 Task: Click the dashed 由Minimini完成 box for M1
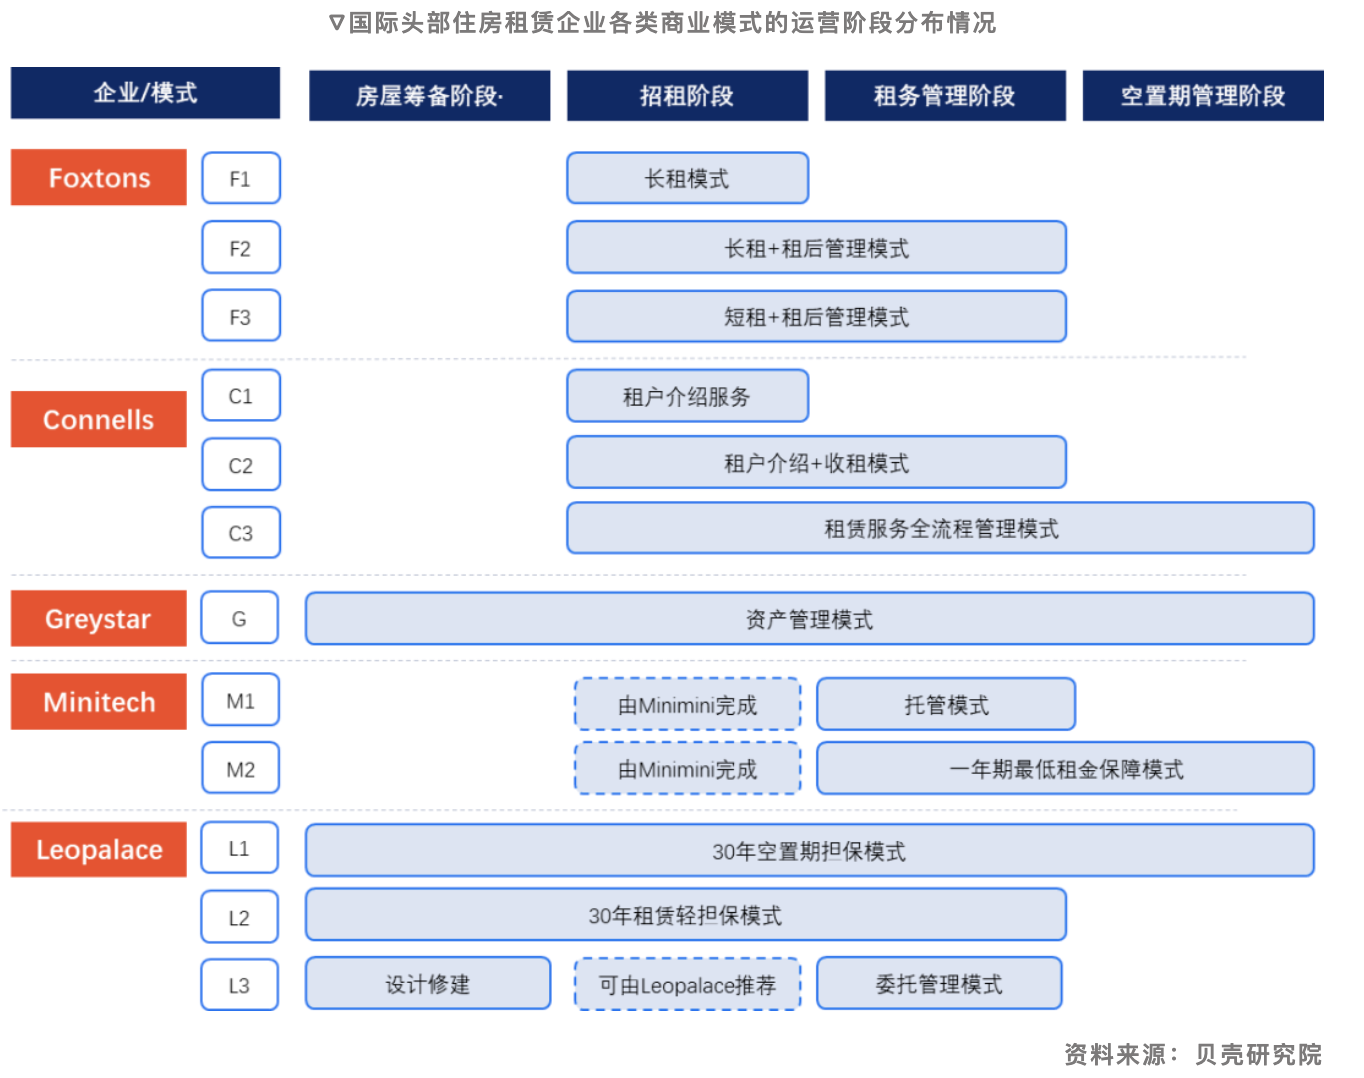[687, 704]
